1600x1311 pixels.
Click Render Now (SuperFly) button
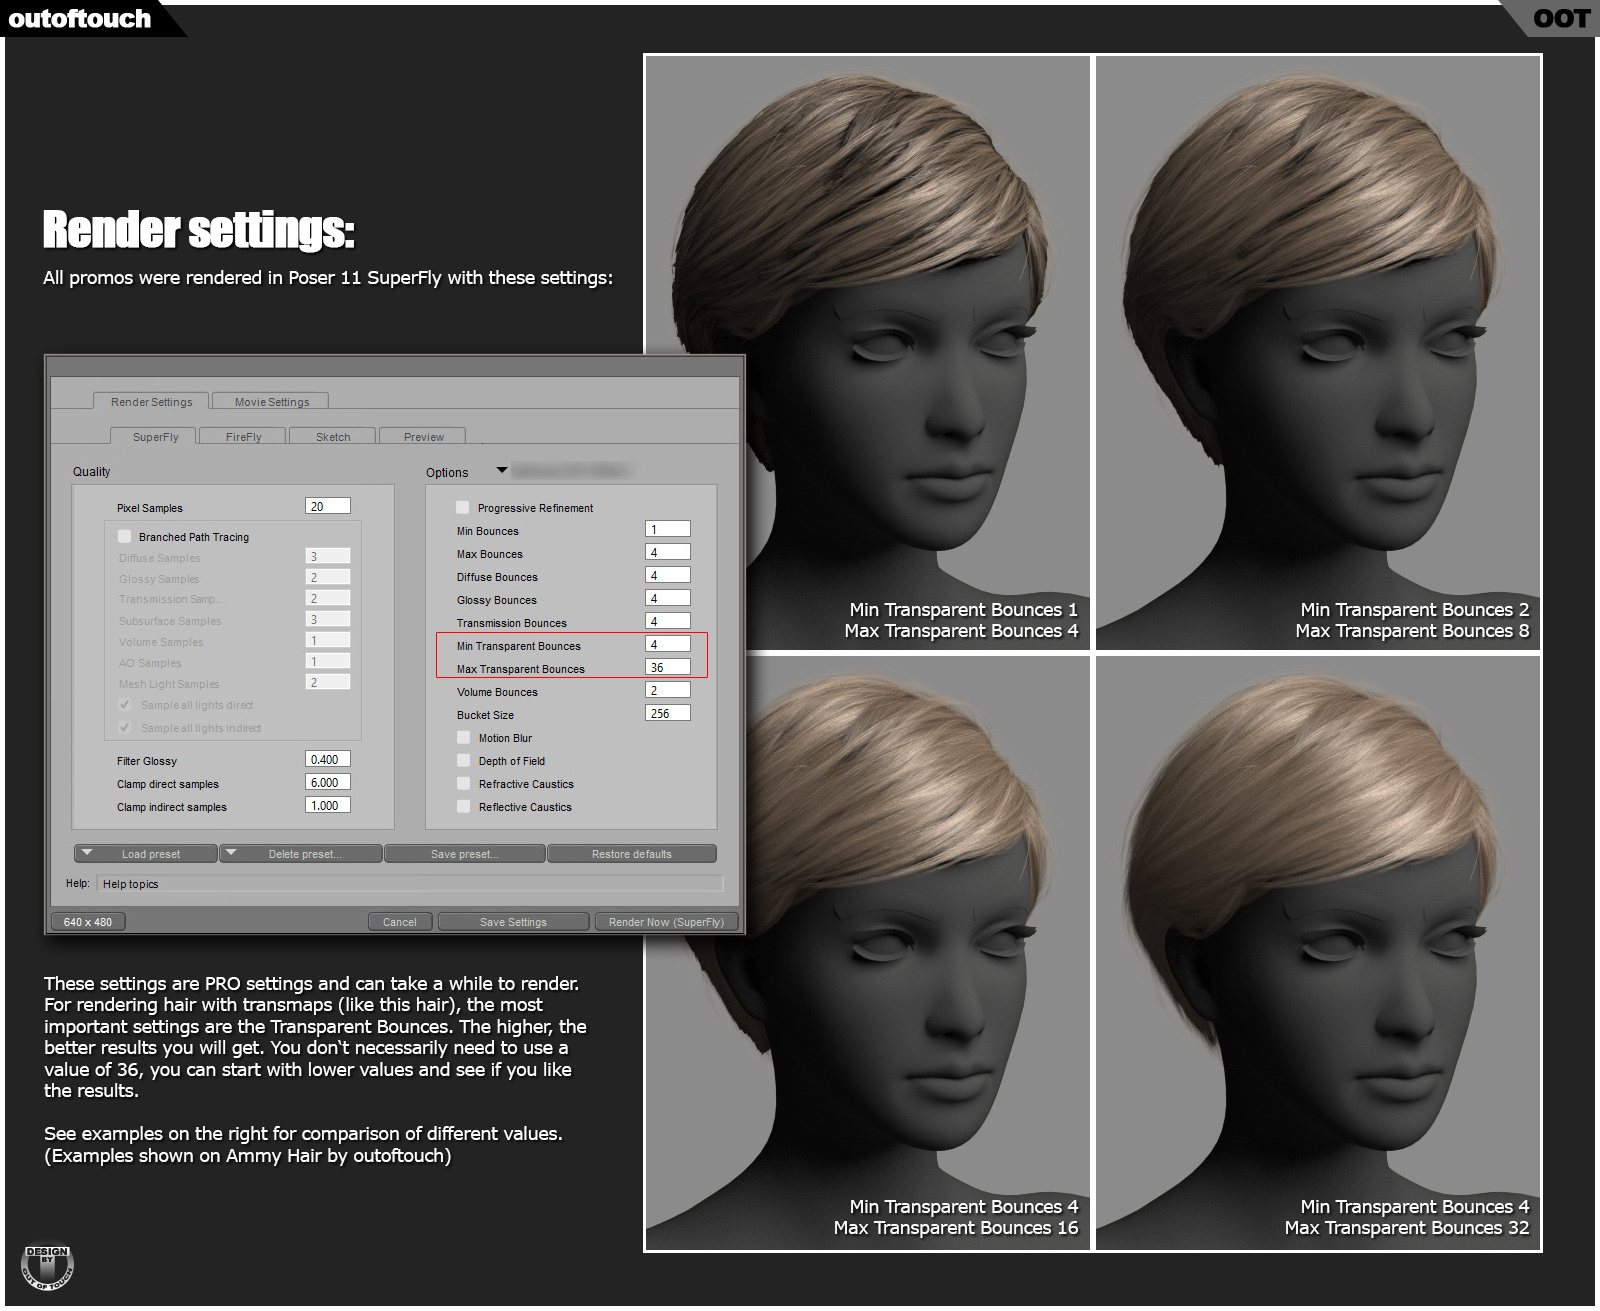(x=666, y=922)
